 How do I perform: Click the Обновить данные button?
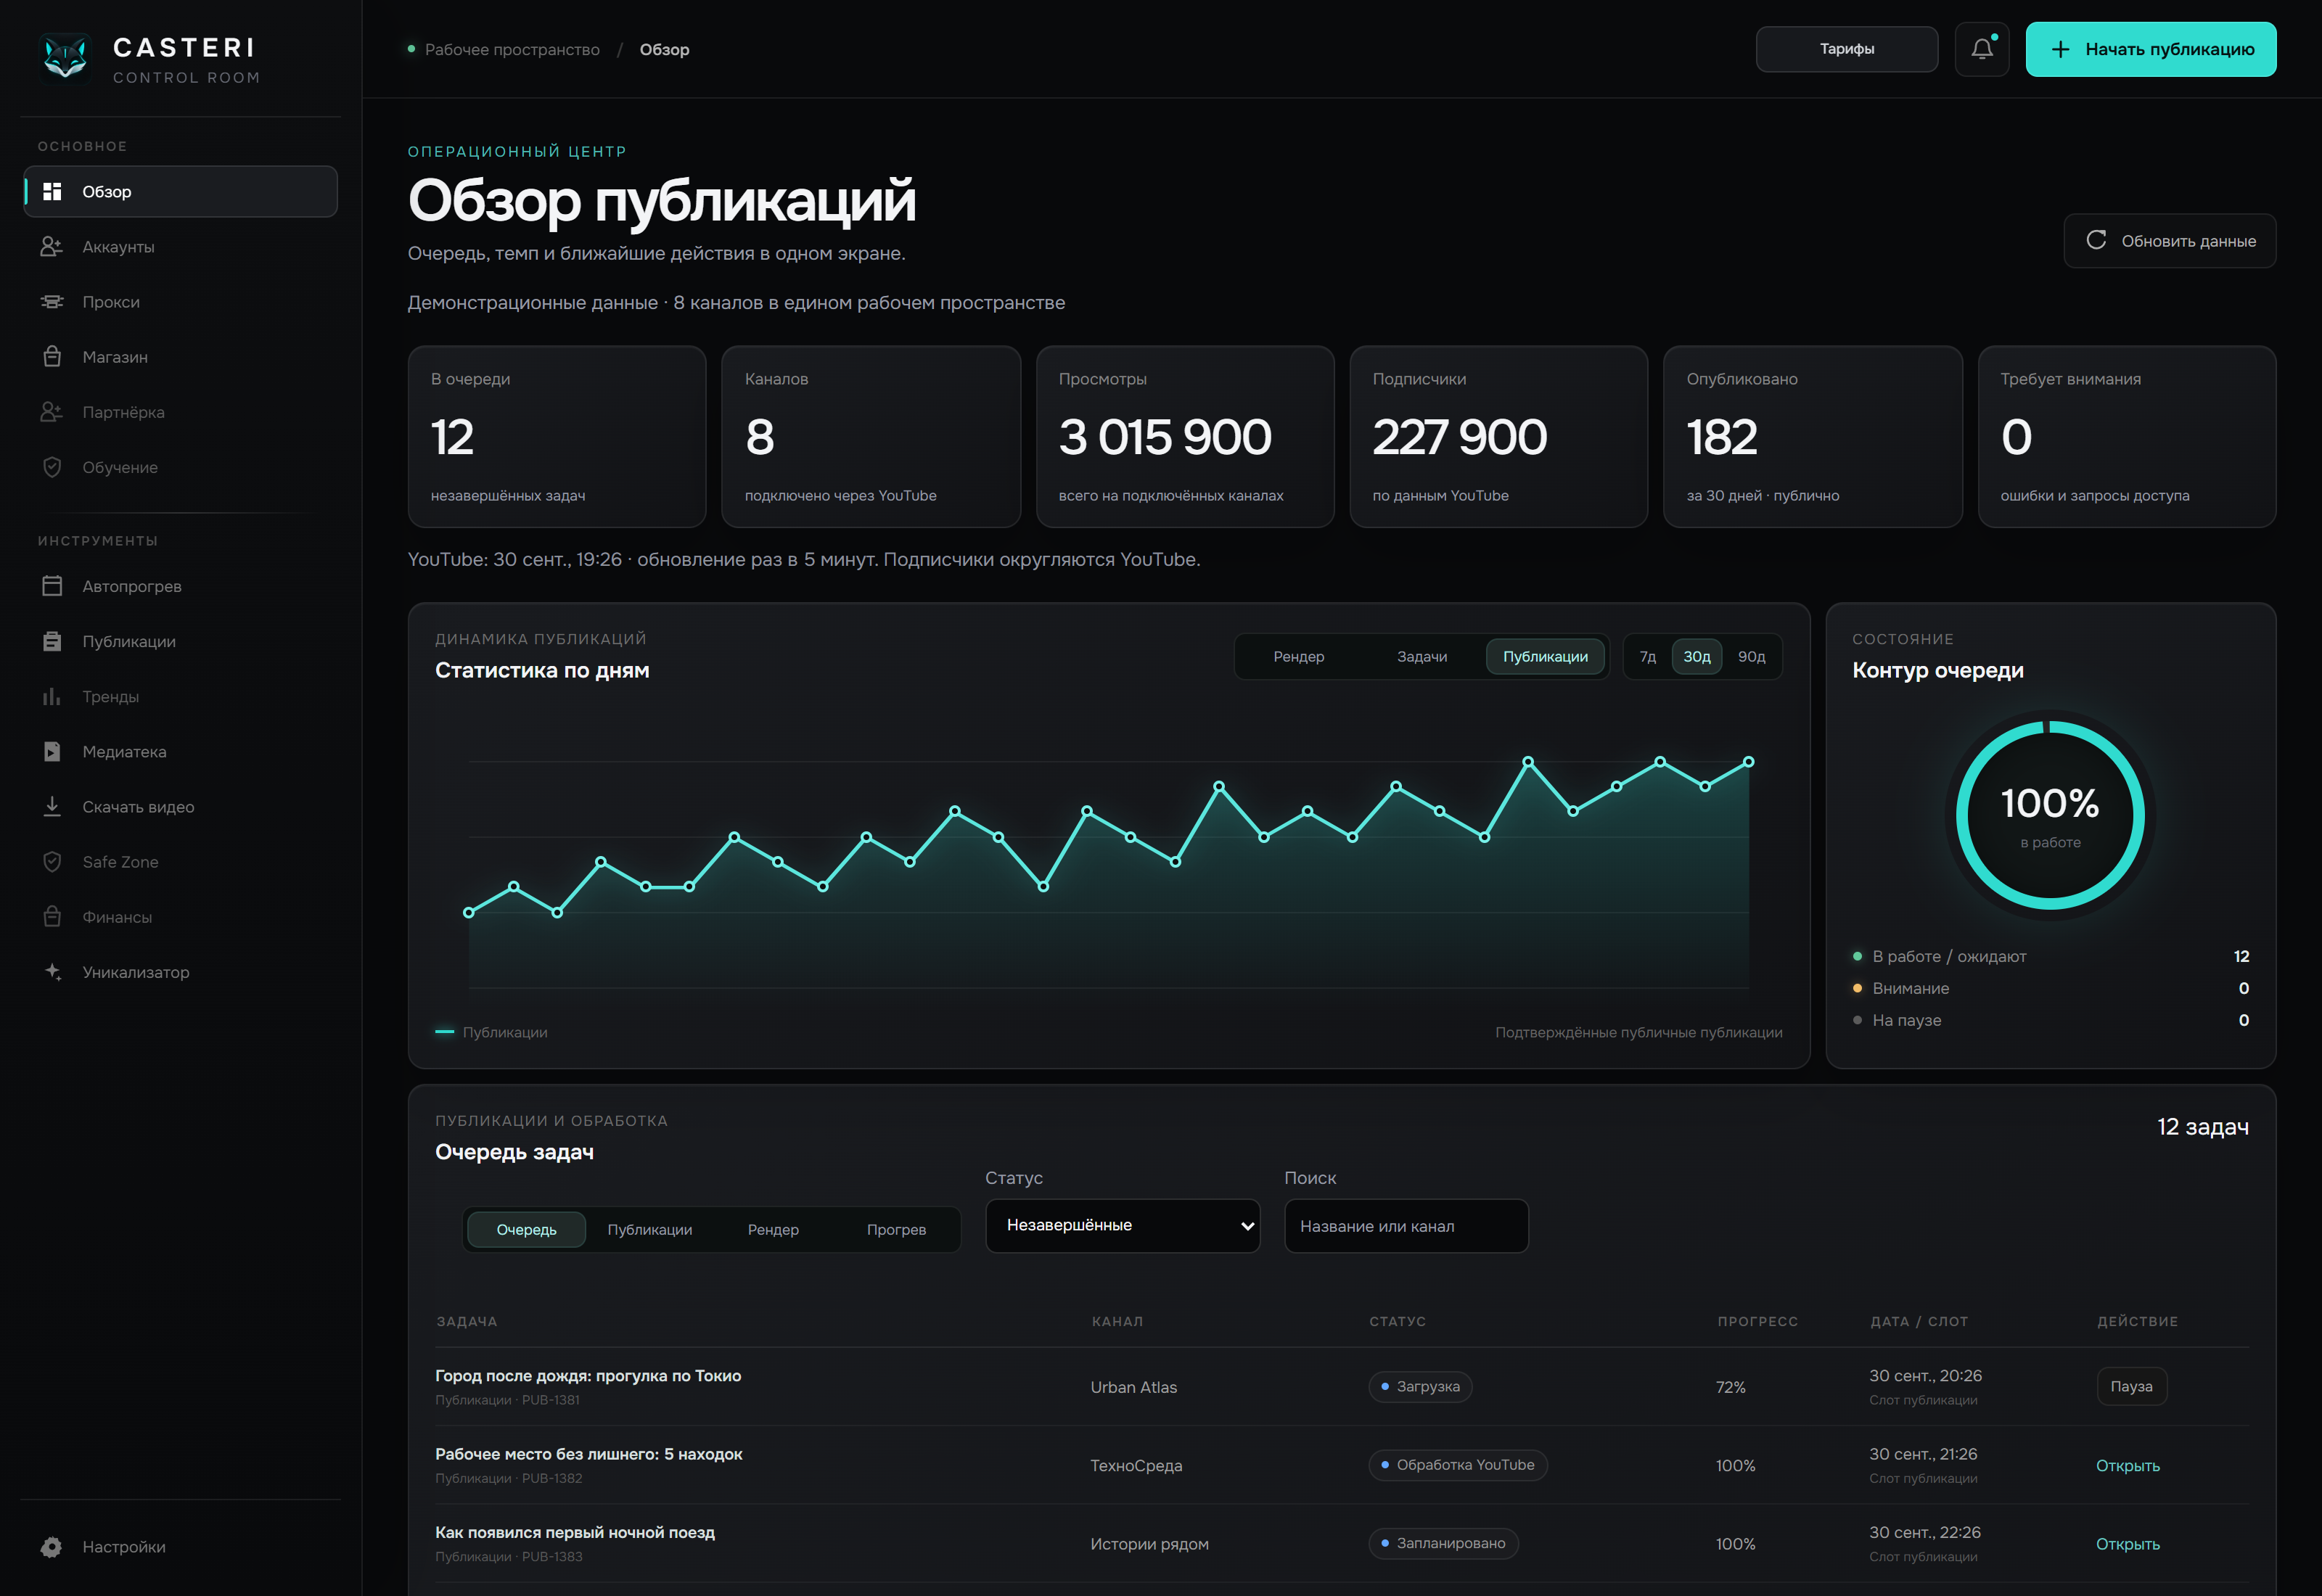click(2170, 241)
